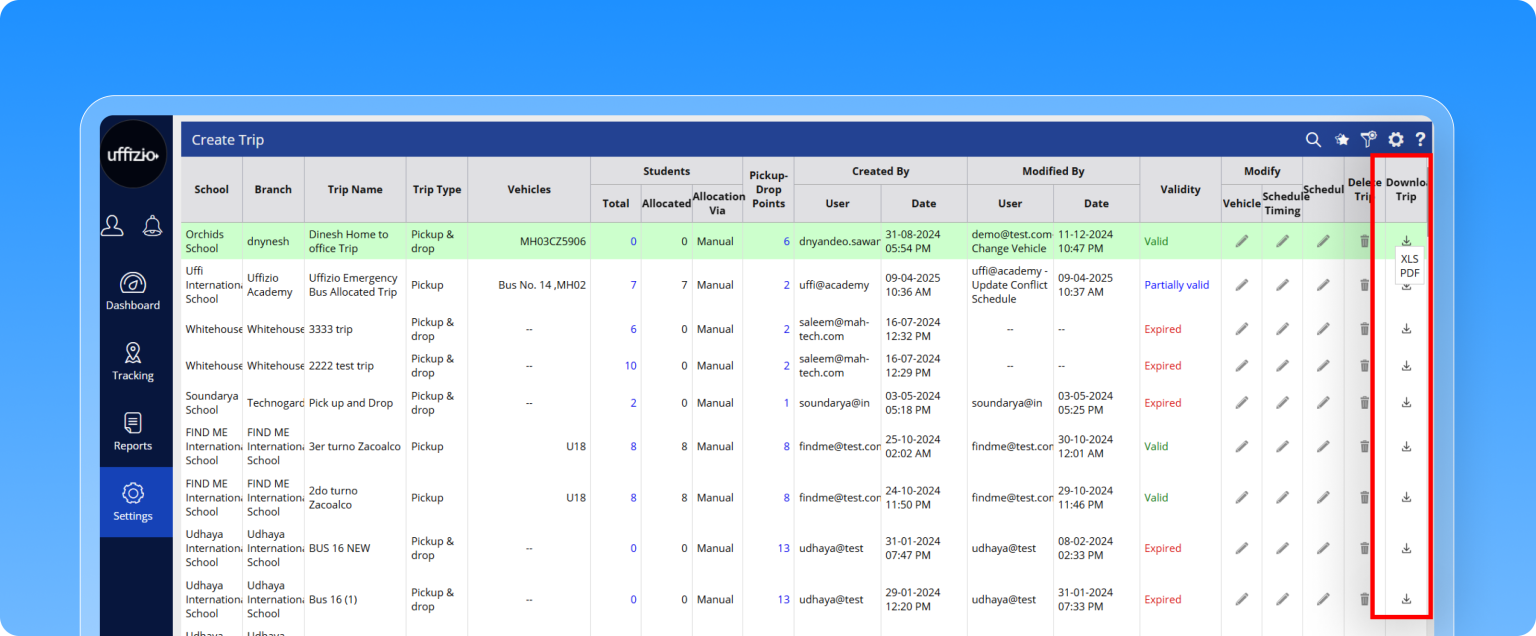Click total students count 10 for 2222 test trip

630,366
